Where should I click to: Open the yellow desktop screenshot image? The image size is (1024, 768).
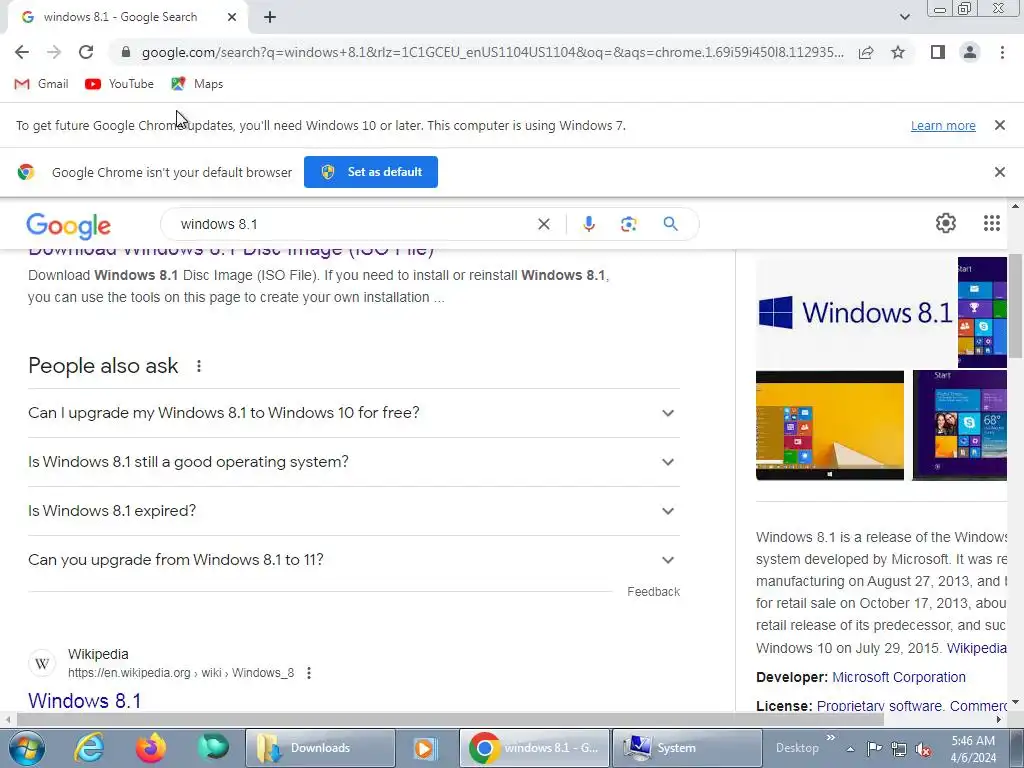(x=830, y=425)
